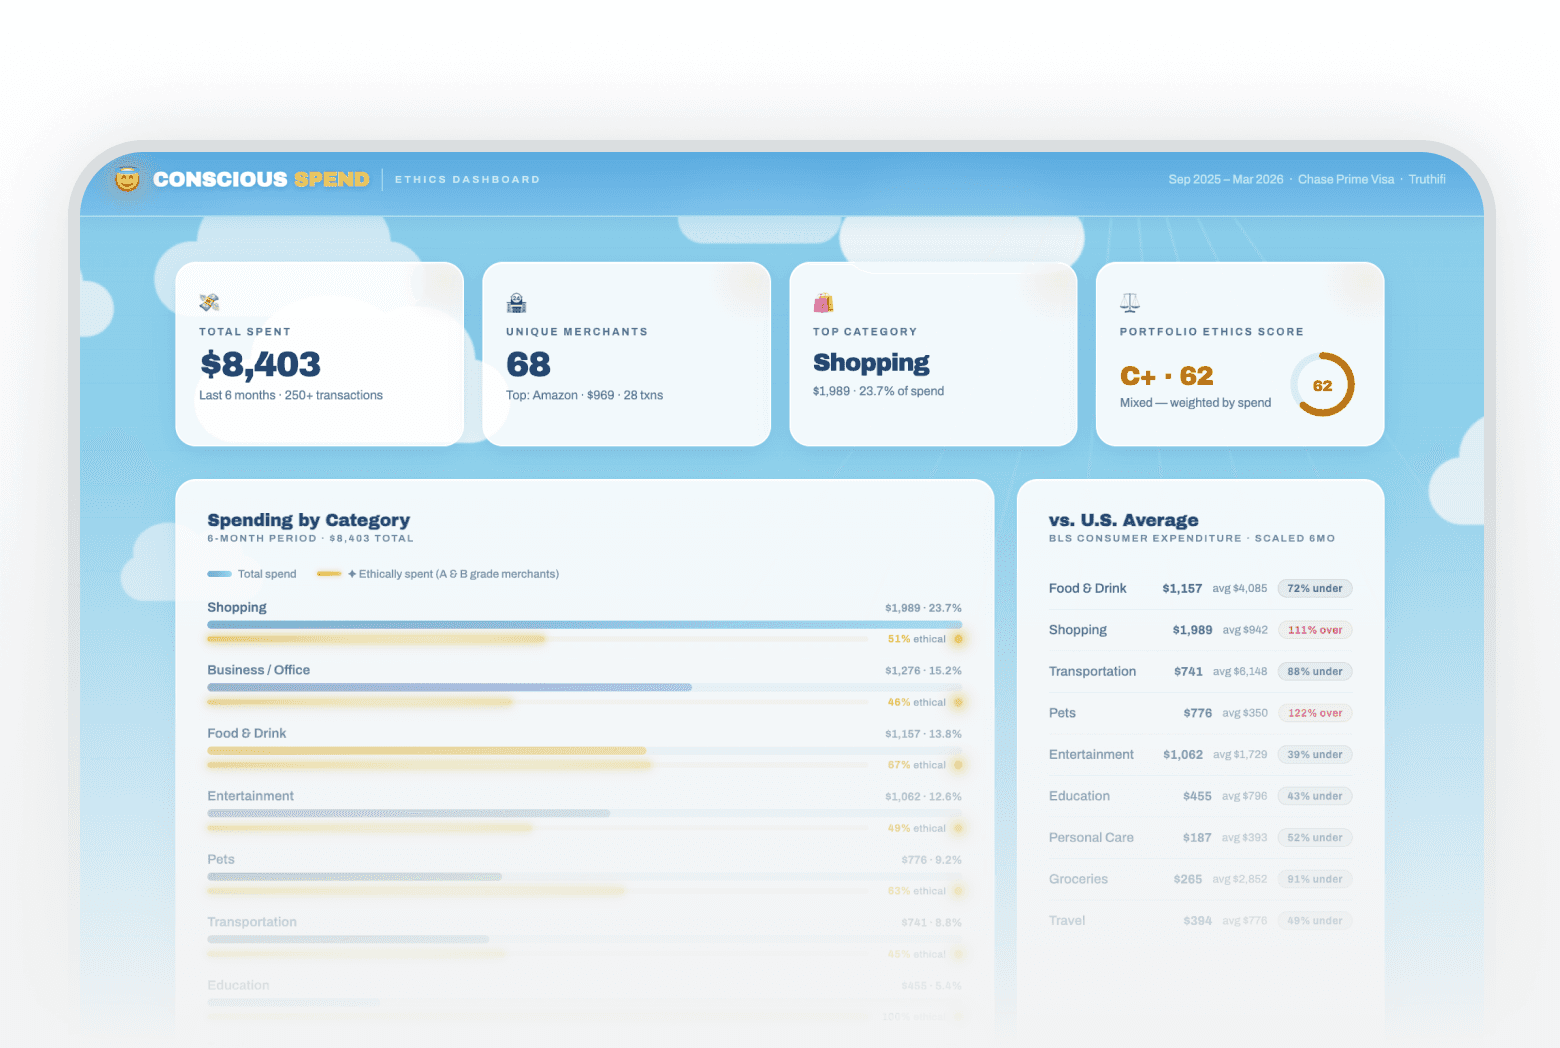The height and width of the screenshot is (1048, 1560).
Task: Click the 91% under badge for Groceries
Action: [x=1315, y=879]
